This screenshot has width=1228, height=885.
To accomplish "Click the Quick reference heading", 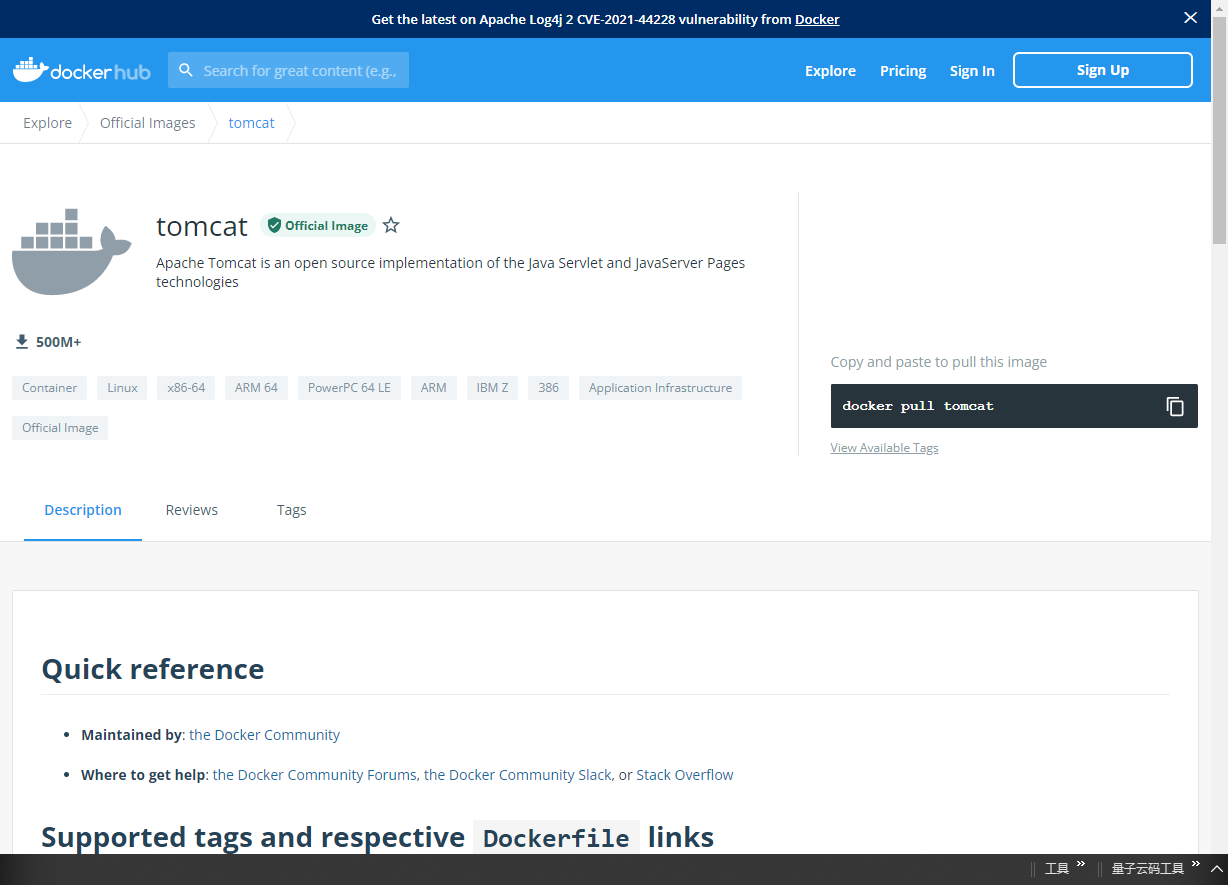I will [153, 669].
